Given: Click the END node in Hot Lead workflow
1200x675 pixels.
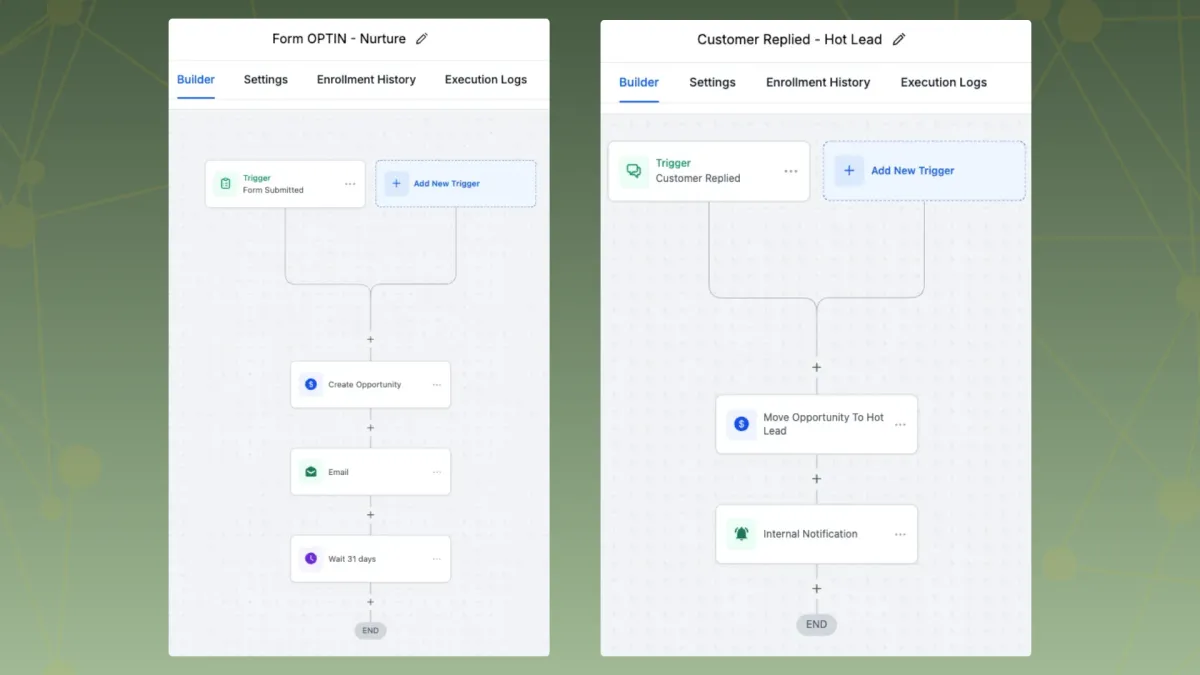Looking at the screenshot, I should [816, 625].
